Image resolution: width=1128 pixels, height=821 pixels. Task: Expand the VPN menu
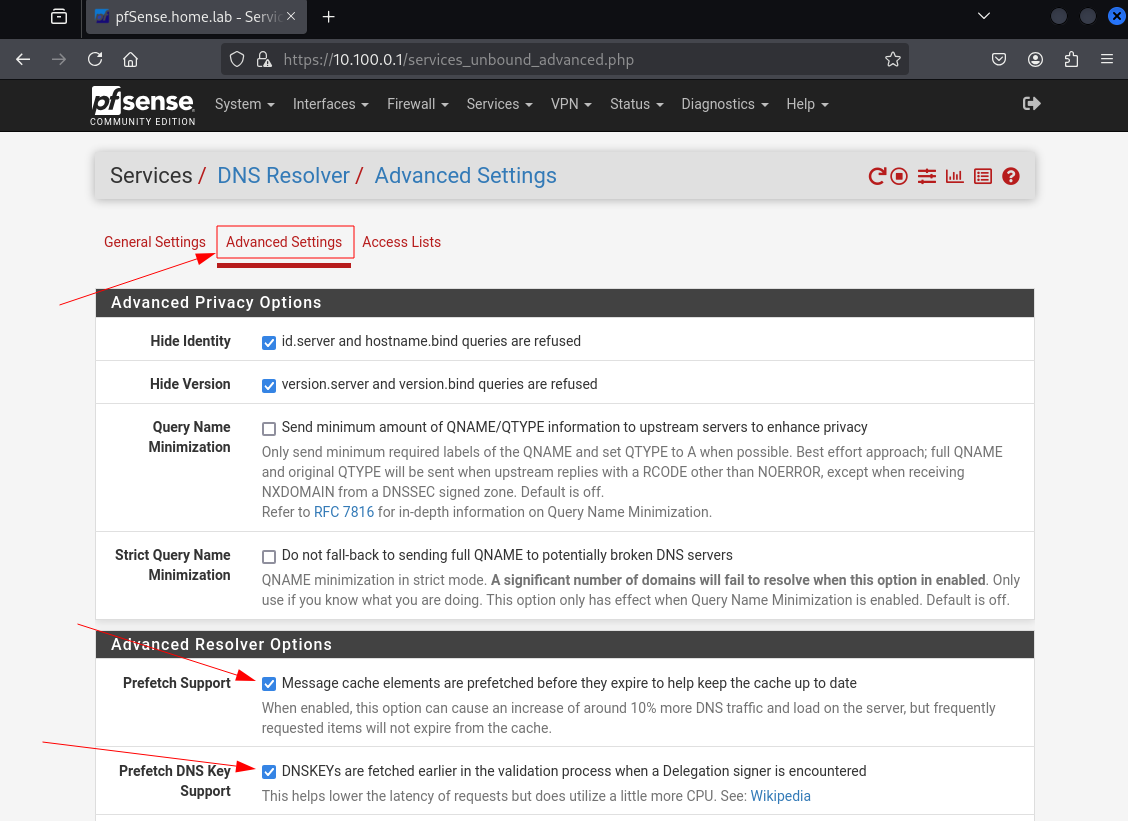click(571, 104)
